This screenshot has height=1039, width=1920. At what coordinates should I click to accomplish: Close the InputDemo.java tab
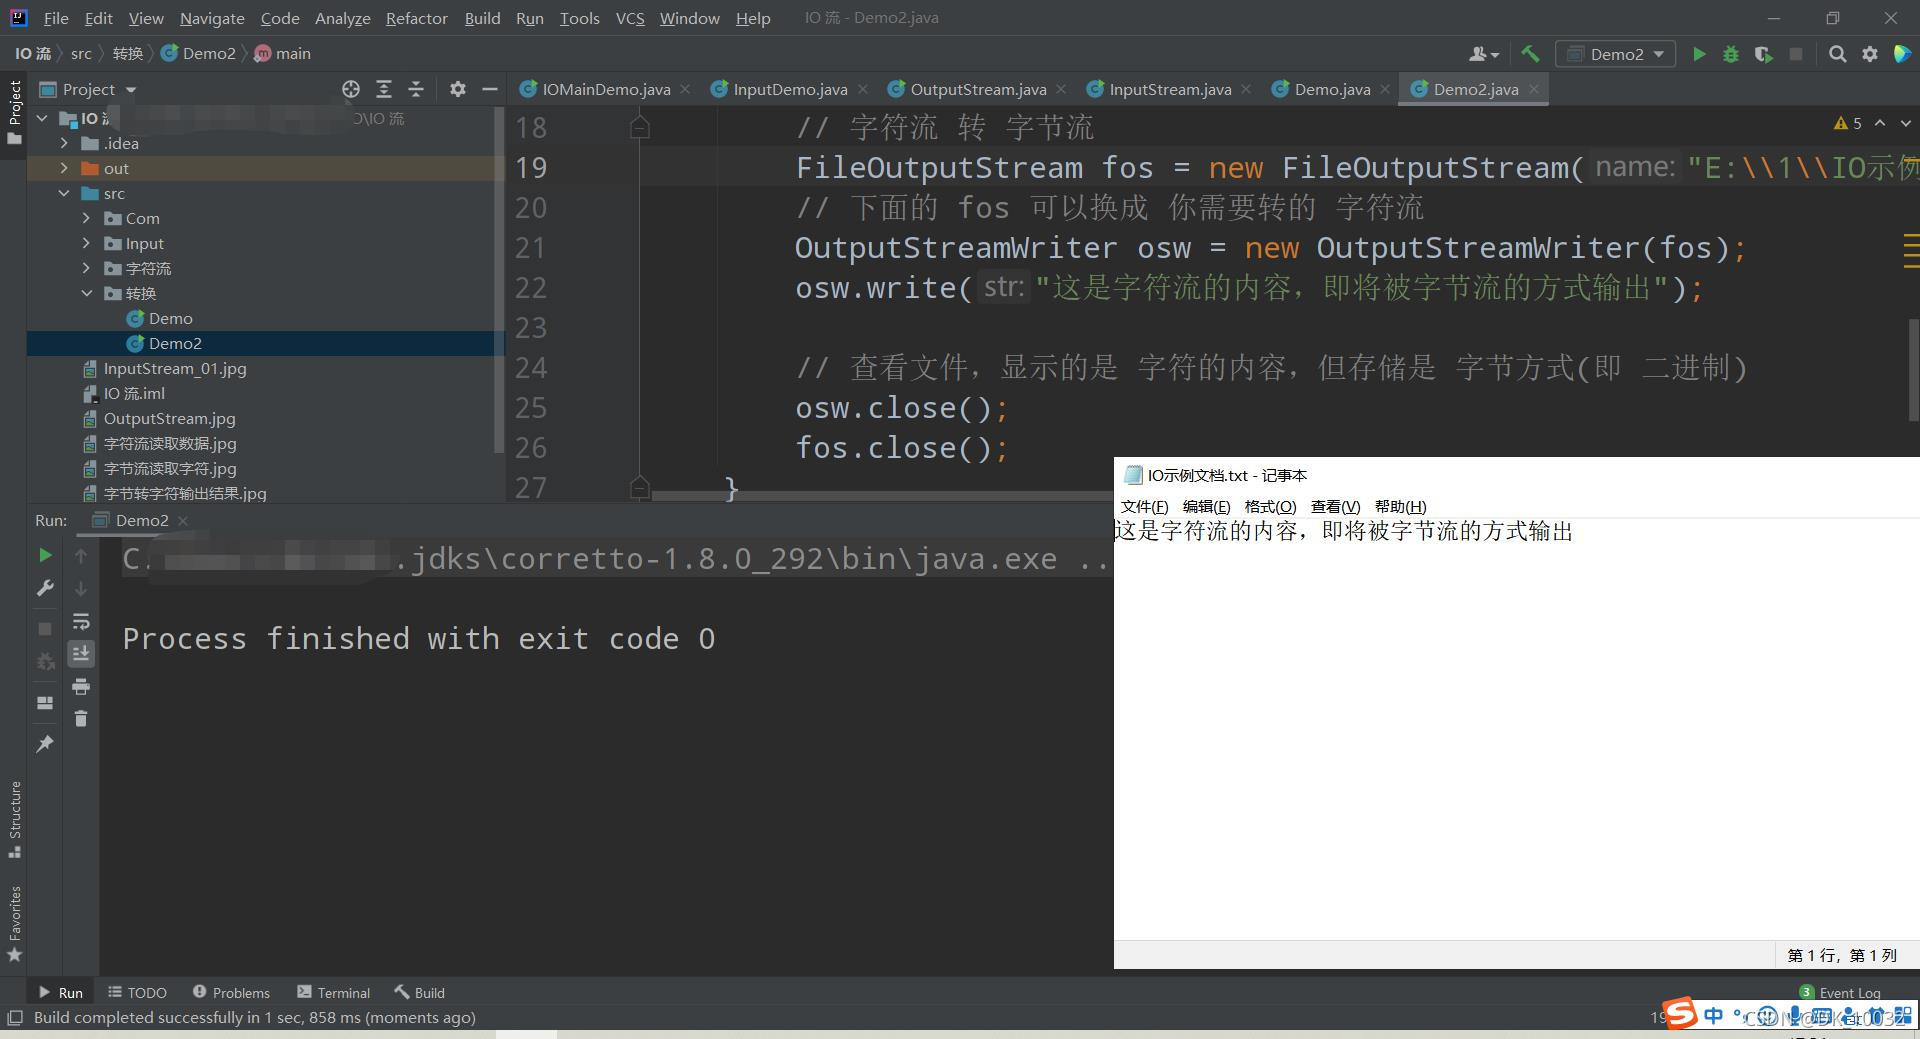pos(863,89)
